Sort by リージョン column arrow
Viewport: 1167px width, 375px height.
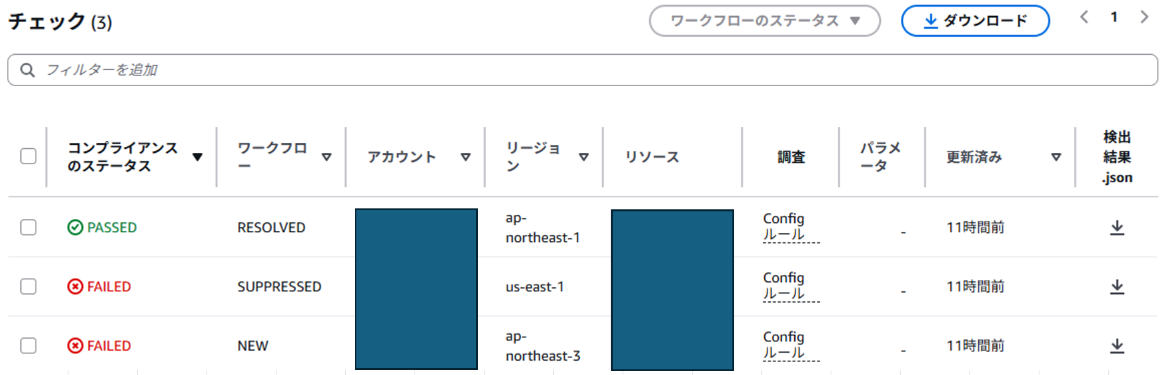[584, 157]
